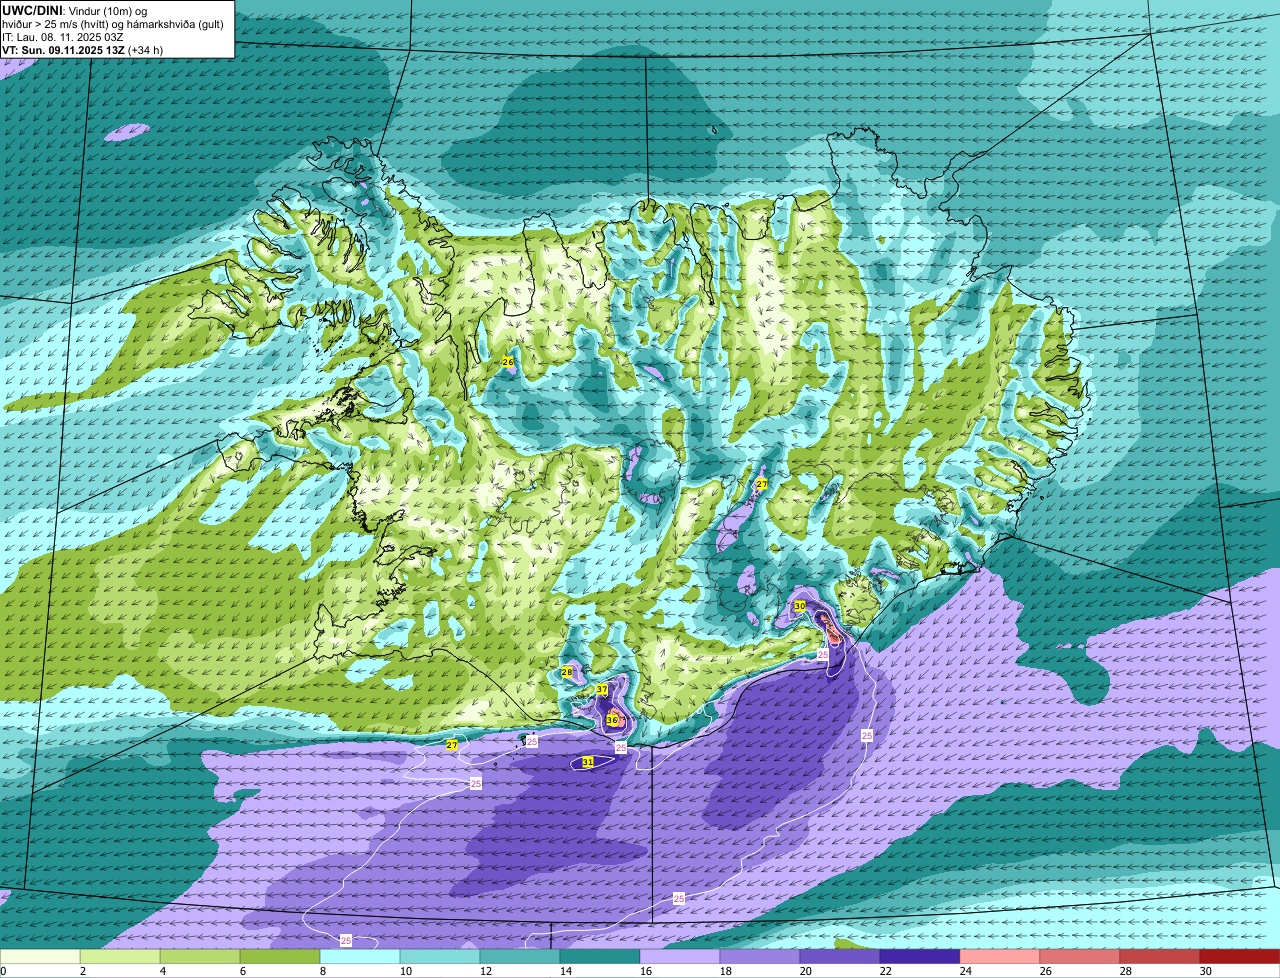Select the 8–10 m/s pale cyan legend swatch
The image size is (1280, 978).
[x=360, y=957]
